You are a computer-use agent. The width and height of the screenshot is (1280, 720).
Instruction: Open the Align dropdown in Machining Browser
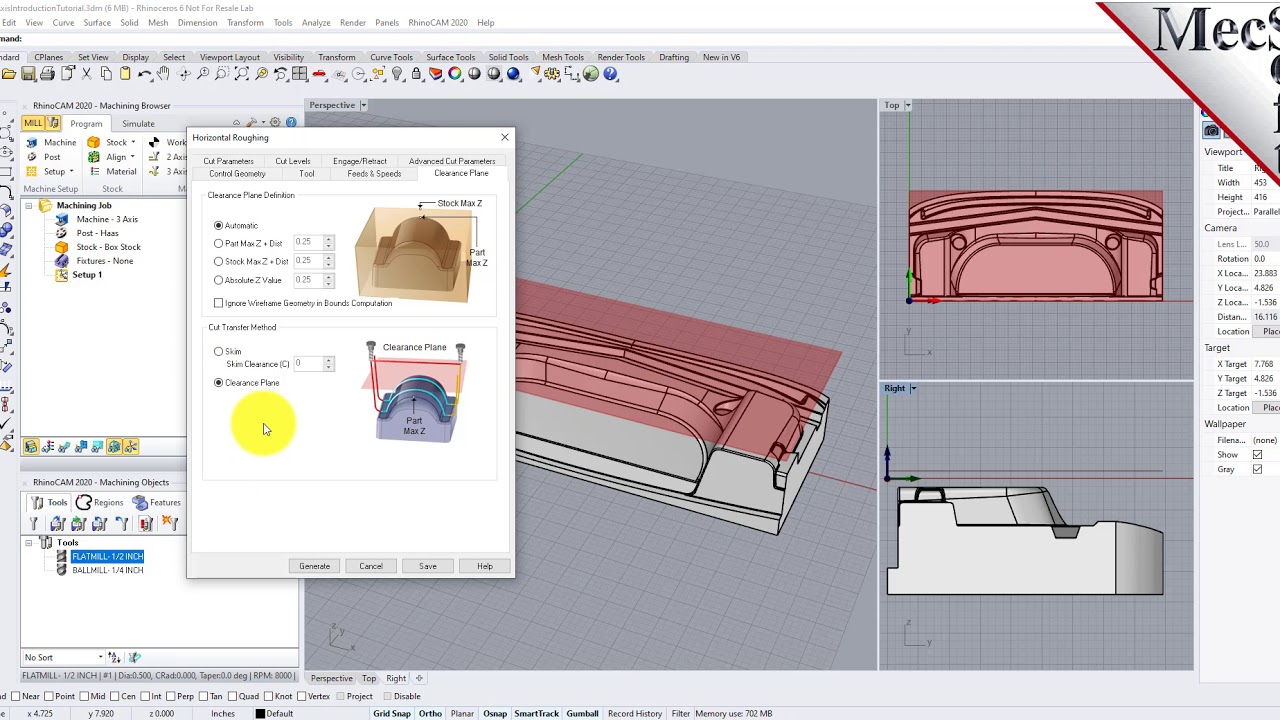coord(132,157)
